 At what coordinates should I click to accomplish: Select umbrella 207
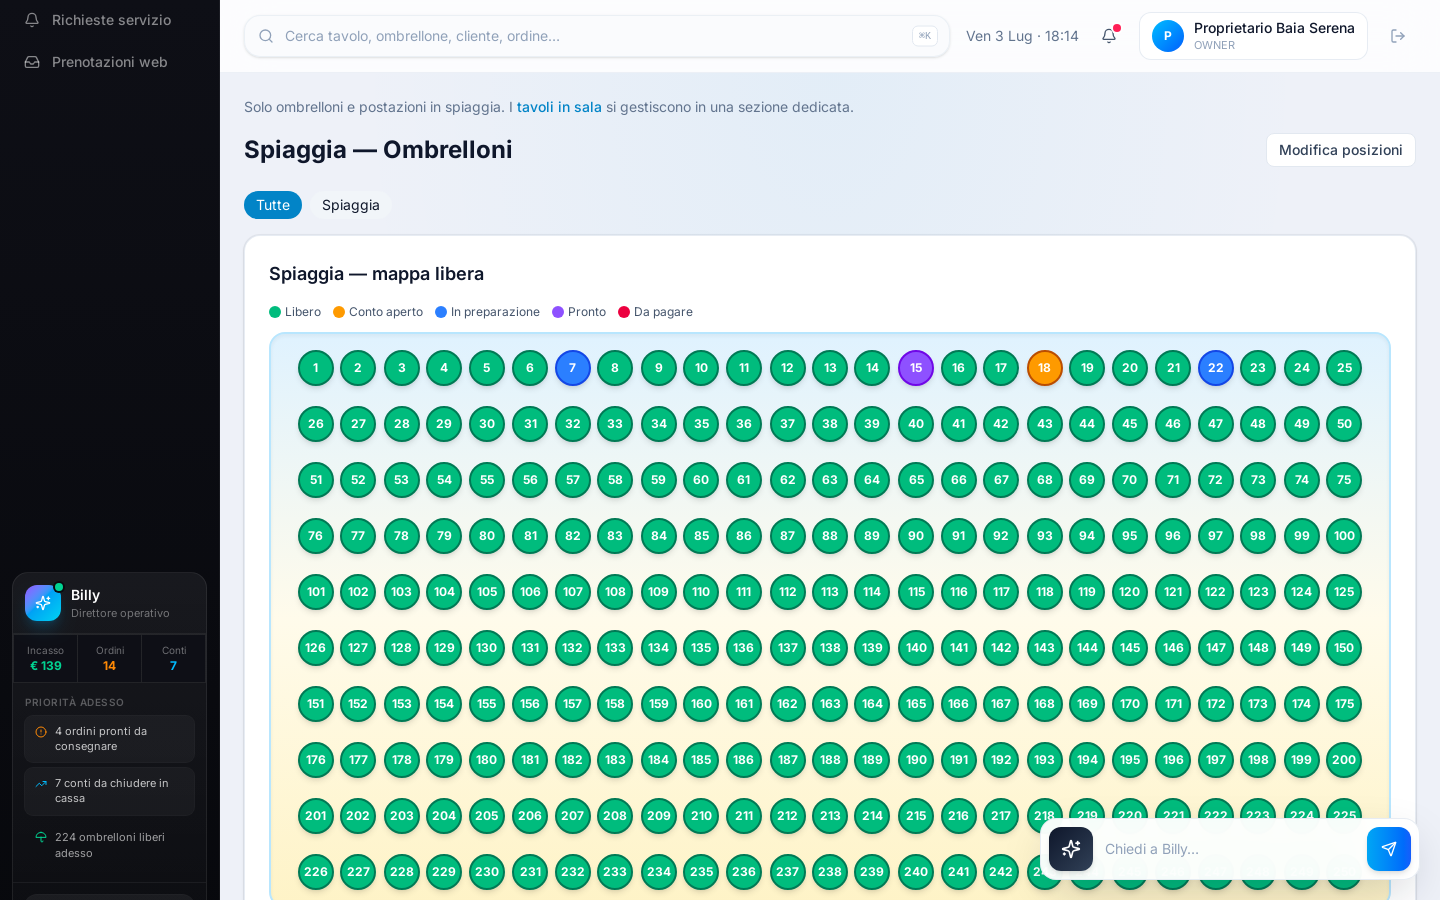pos(573,816)
